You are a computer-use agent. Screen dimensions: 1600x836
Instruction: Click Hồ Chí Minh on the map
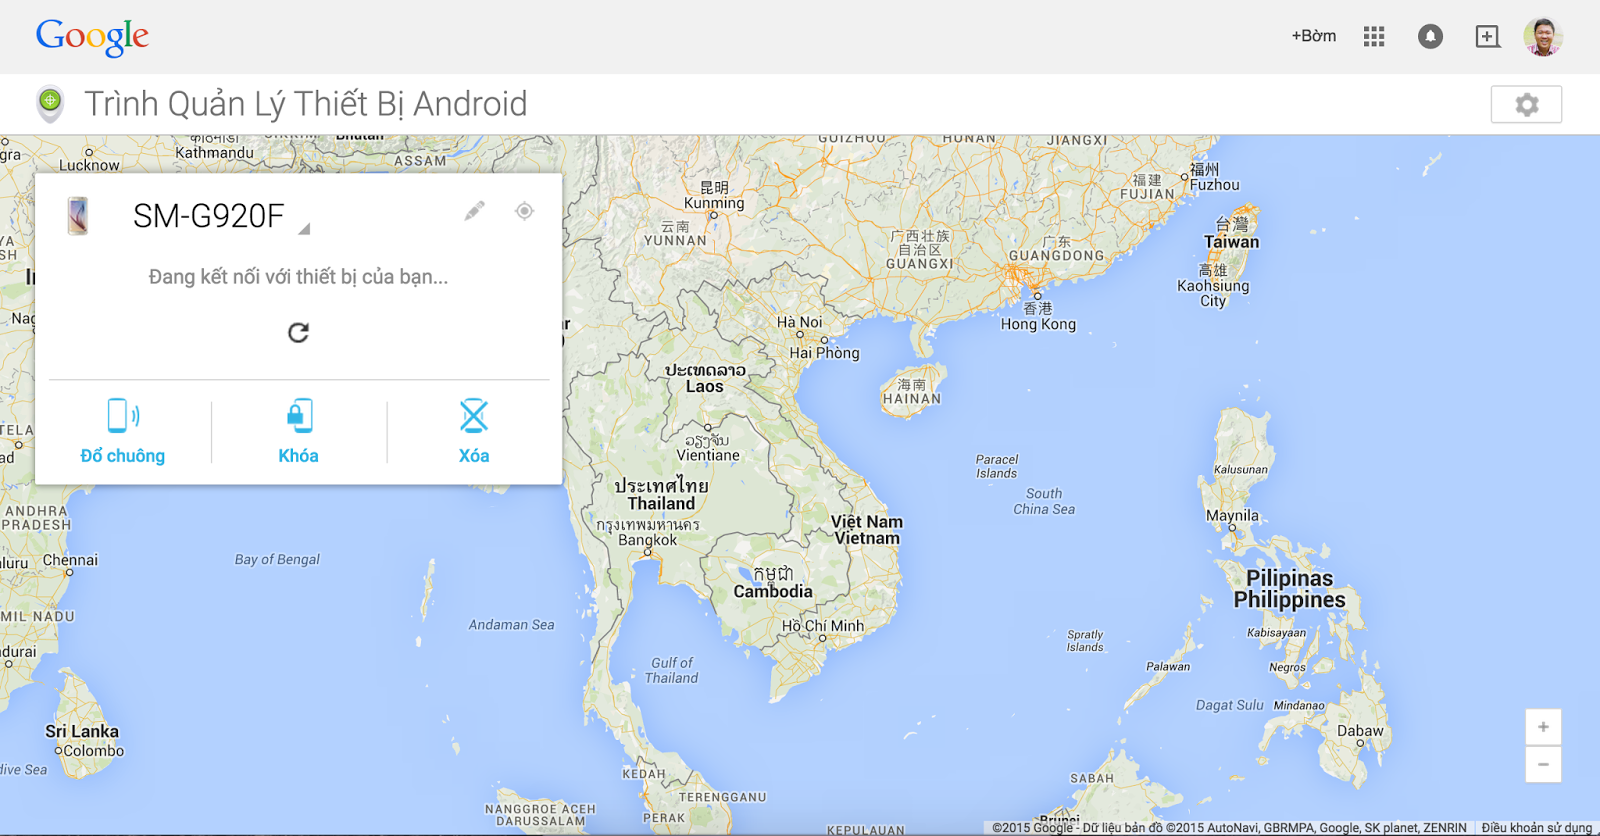pyautogui.click(x=822, y=626)
